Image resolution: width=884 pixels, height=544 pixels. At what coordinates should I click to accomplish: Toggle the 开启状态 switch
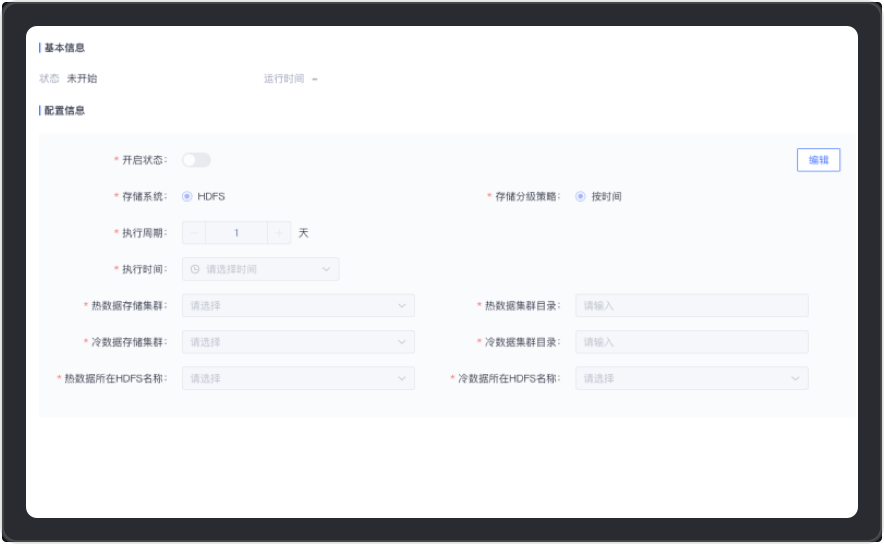[x=196, y=160]
